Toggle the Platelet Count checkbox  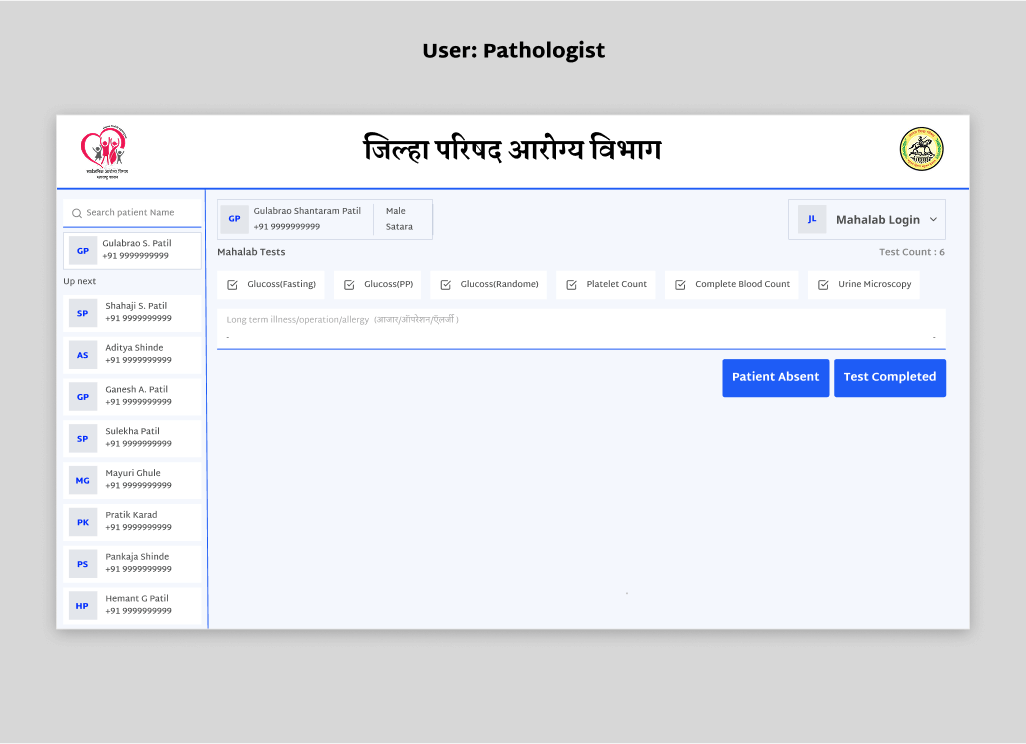coord(572,285)
